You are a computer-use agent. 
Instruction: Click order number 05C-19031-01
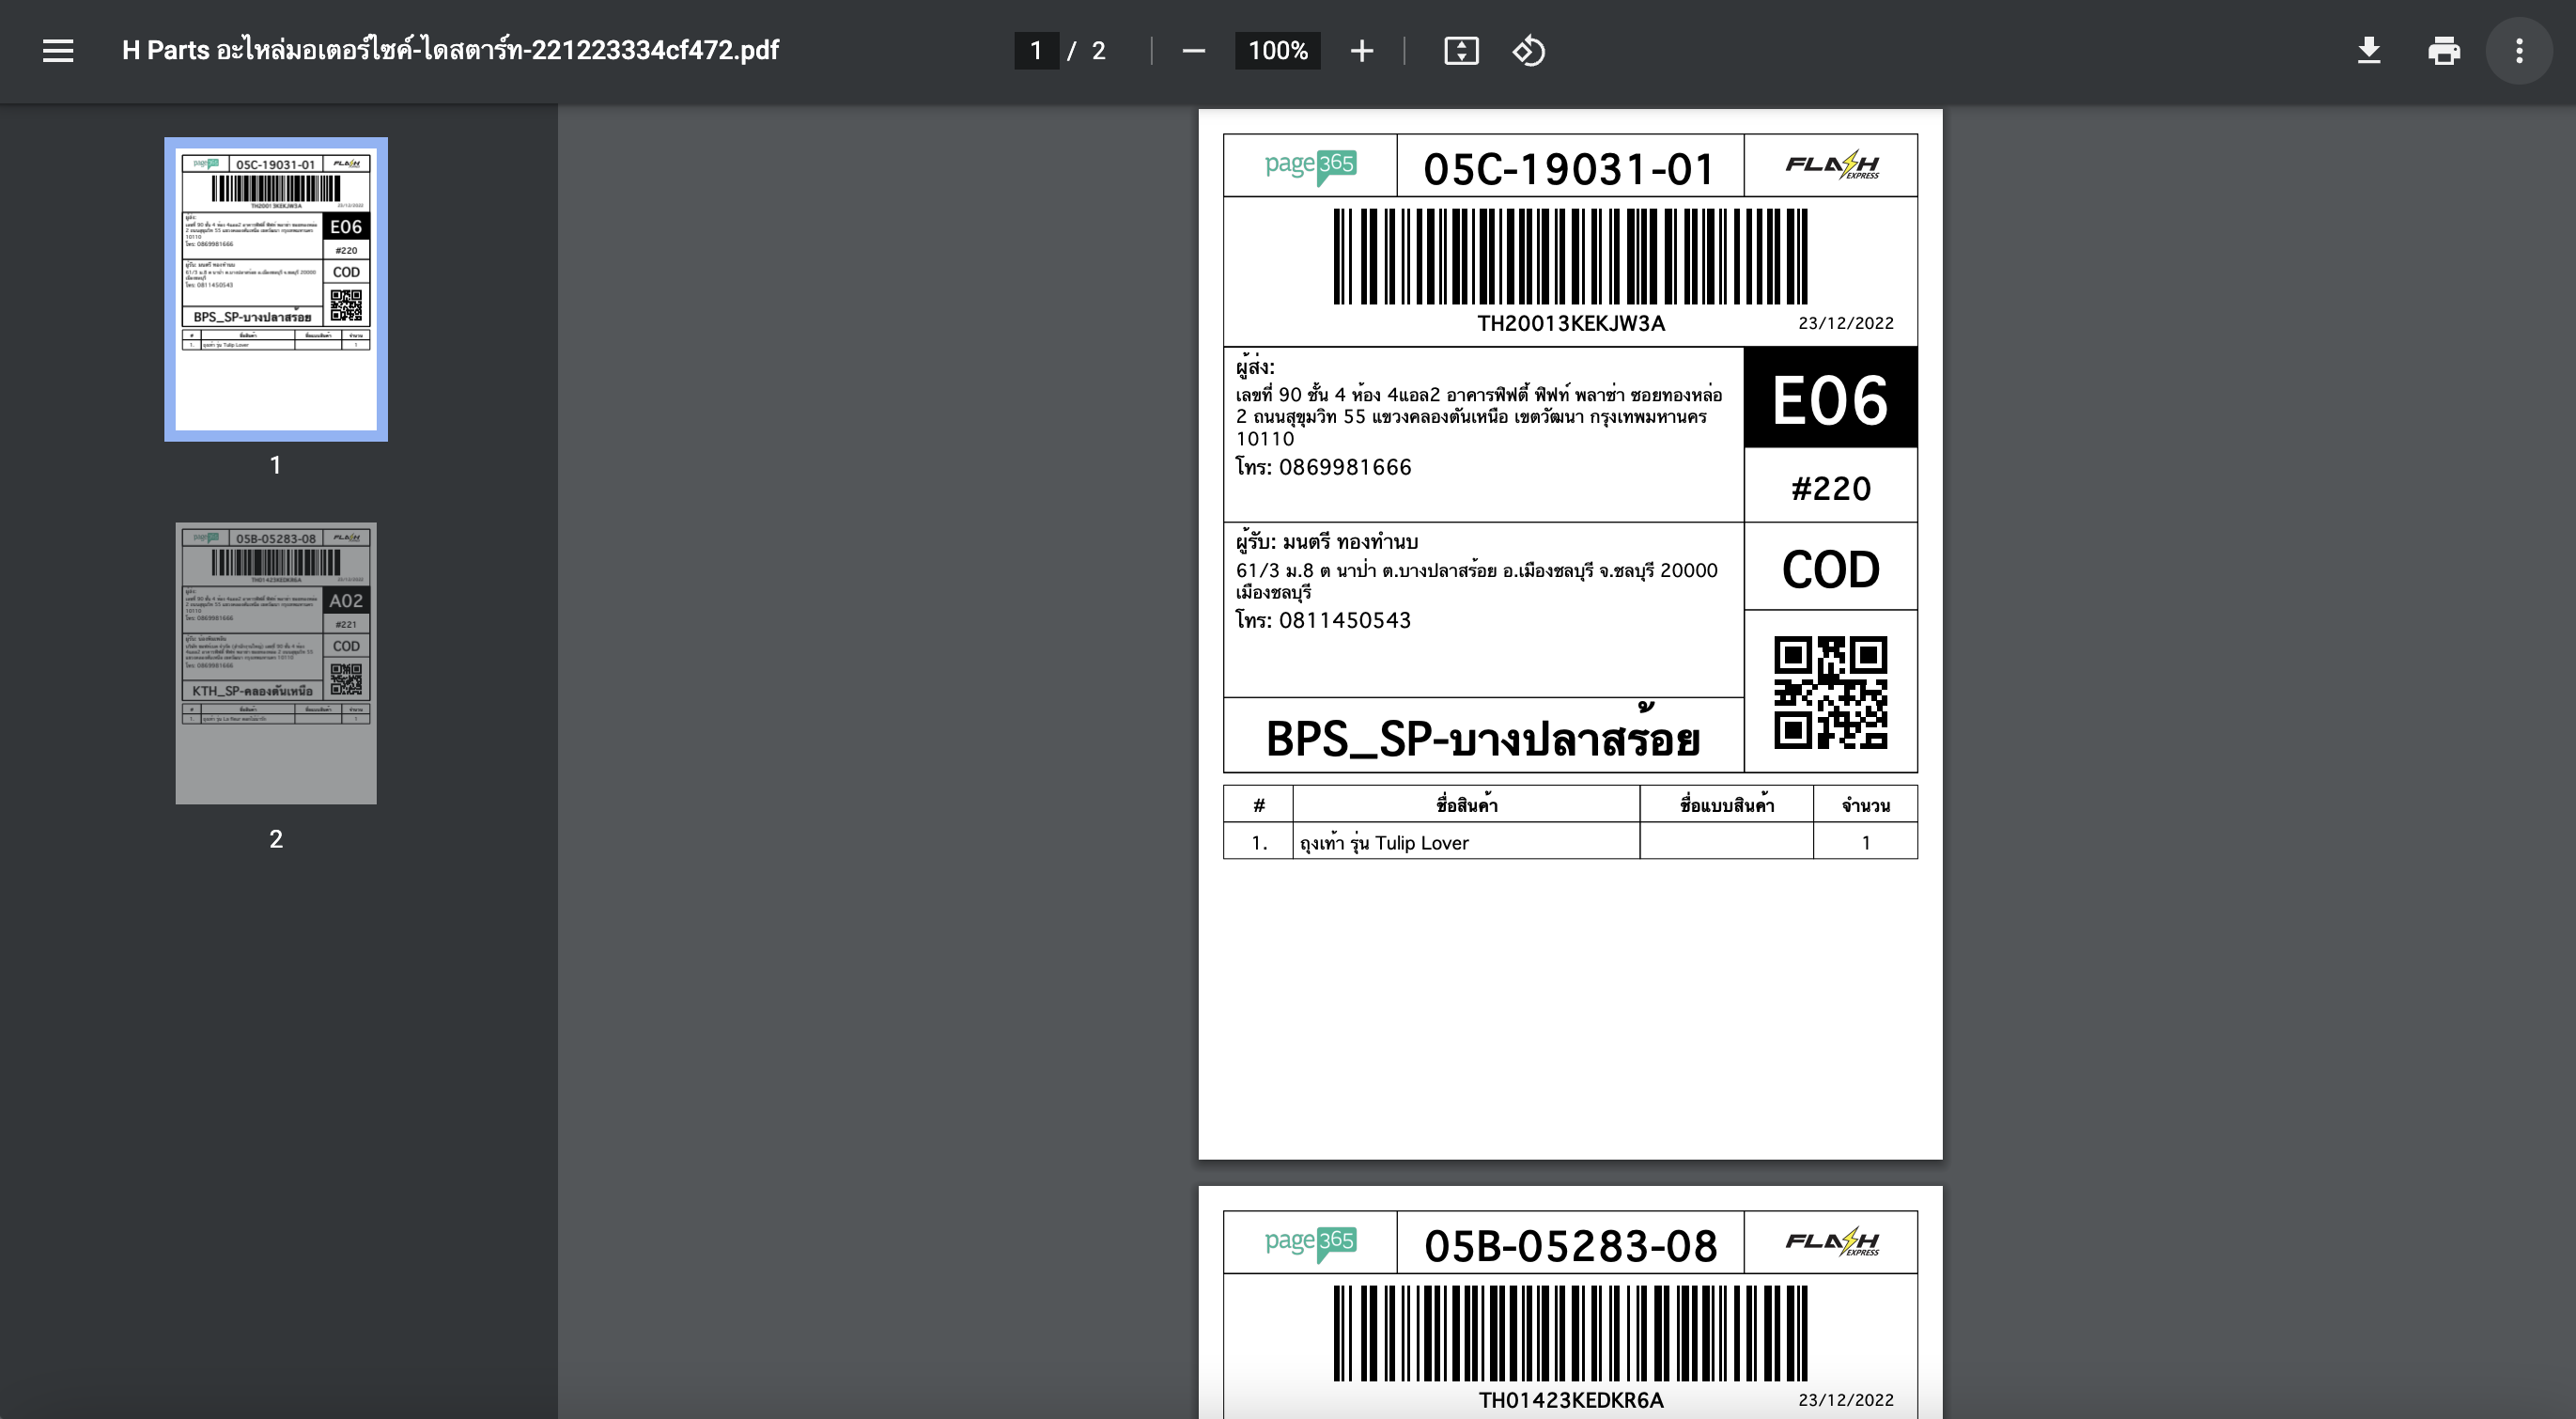tap(1569, 168)
